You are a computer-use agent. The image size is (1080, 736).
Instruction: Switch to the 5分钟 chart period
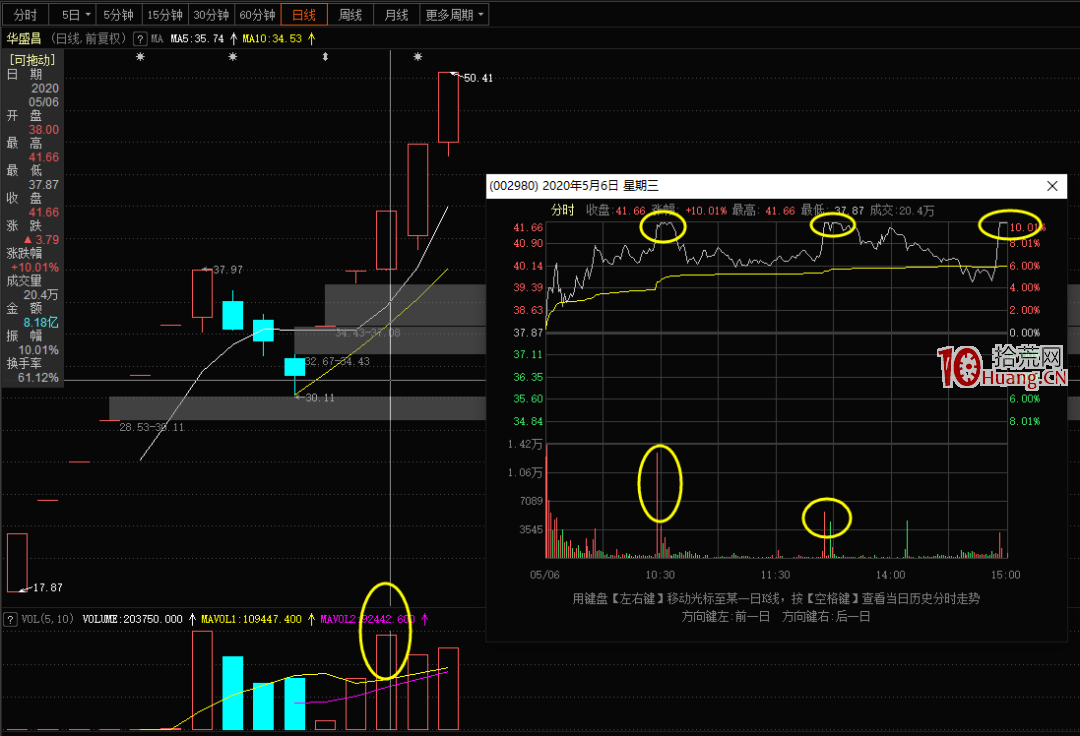coord(118,14)
